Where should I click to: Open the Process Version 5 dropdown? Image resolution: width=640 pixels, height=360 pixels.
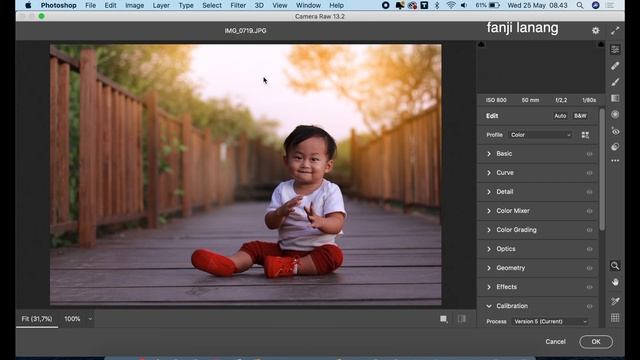tap(550, 322)
